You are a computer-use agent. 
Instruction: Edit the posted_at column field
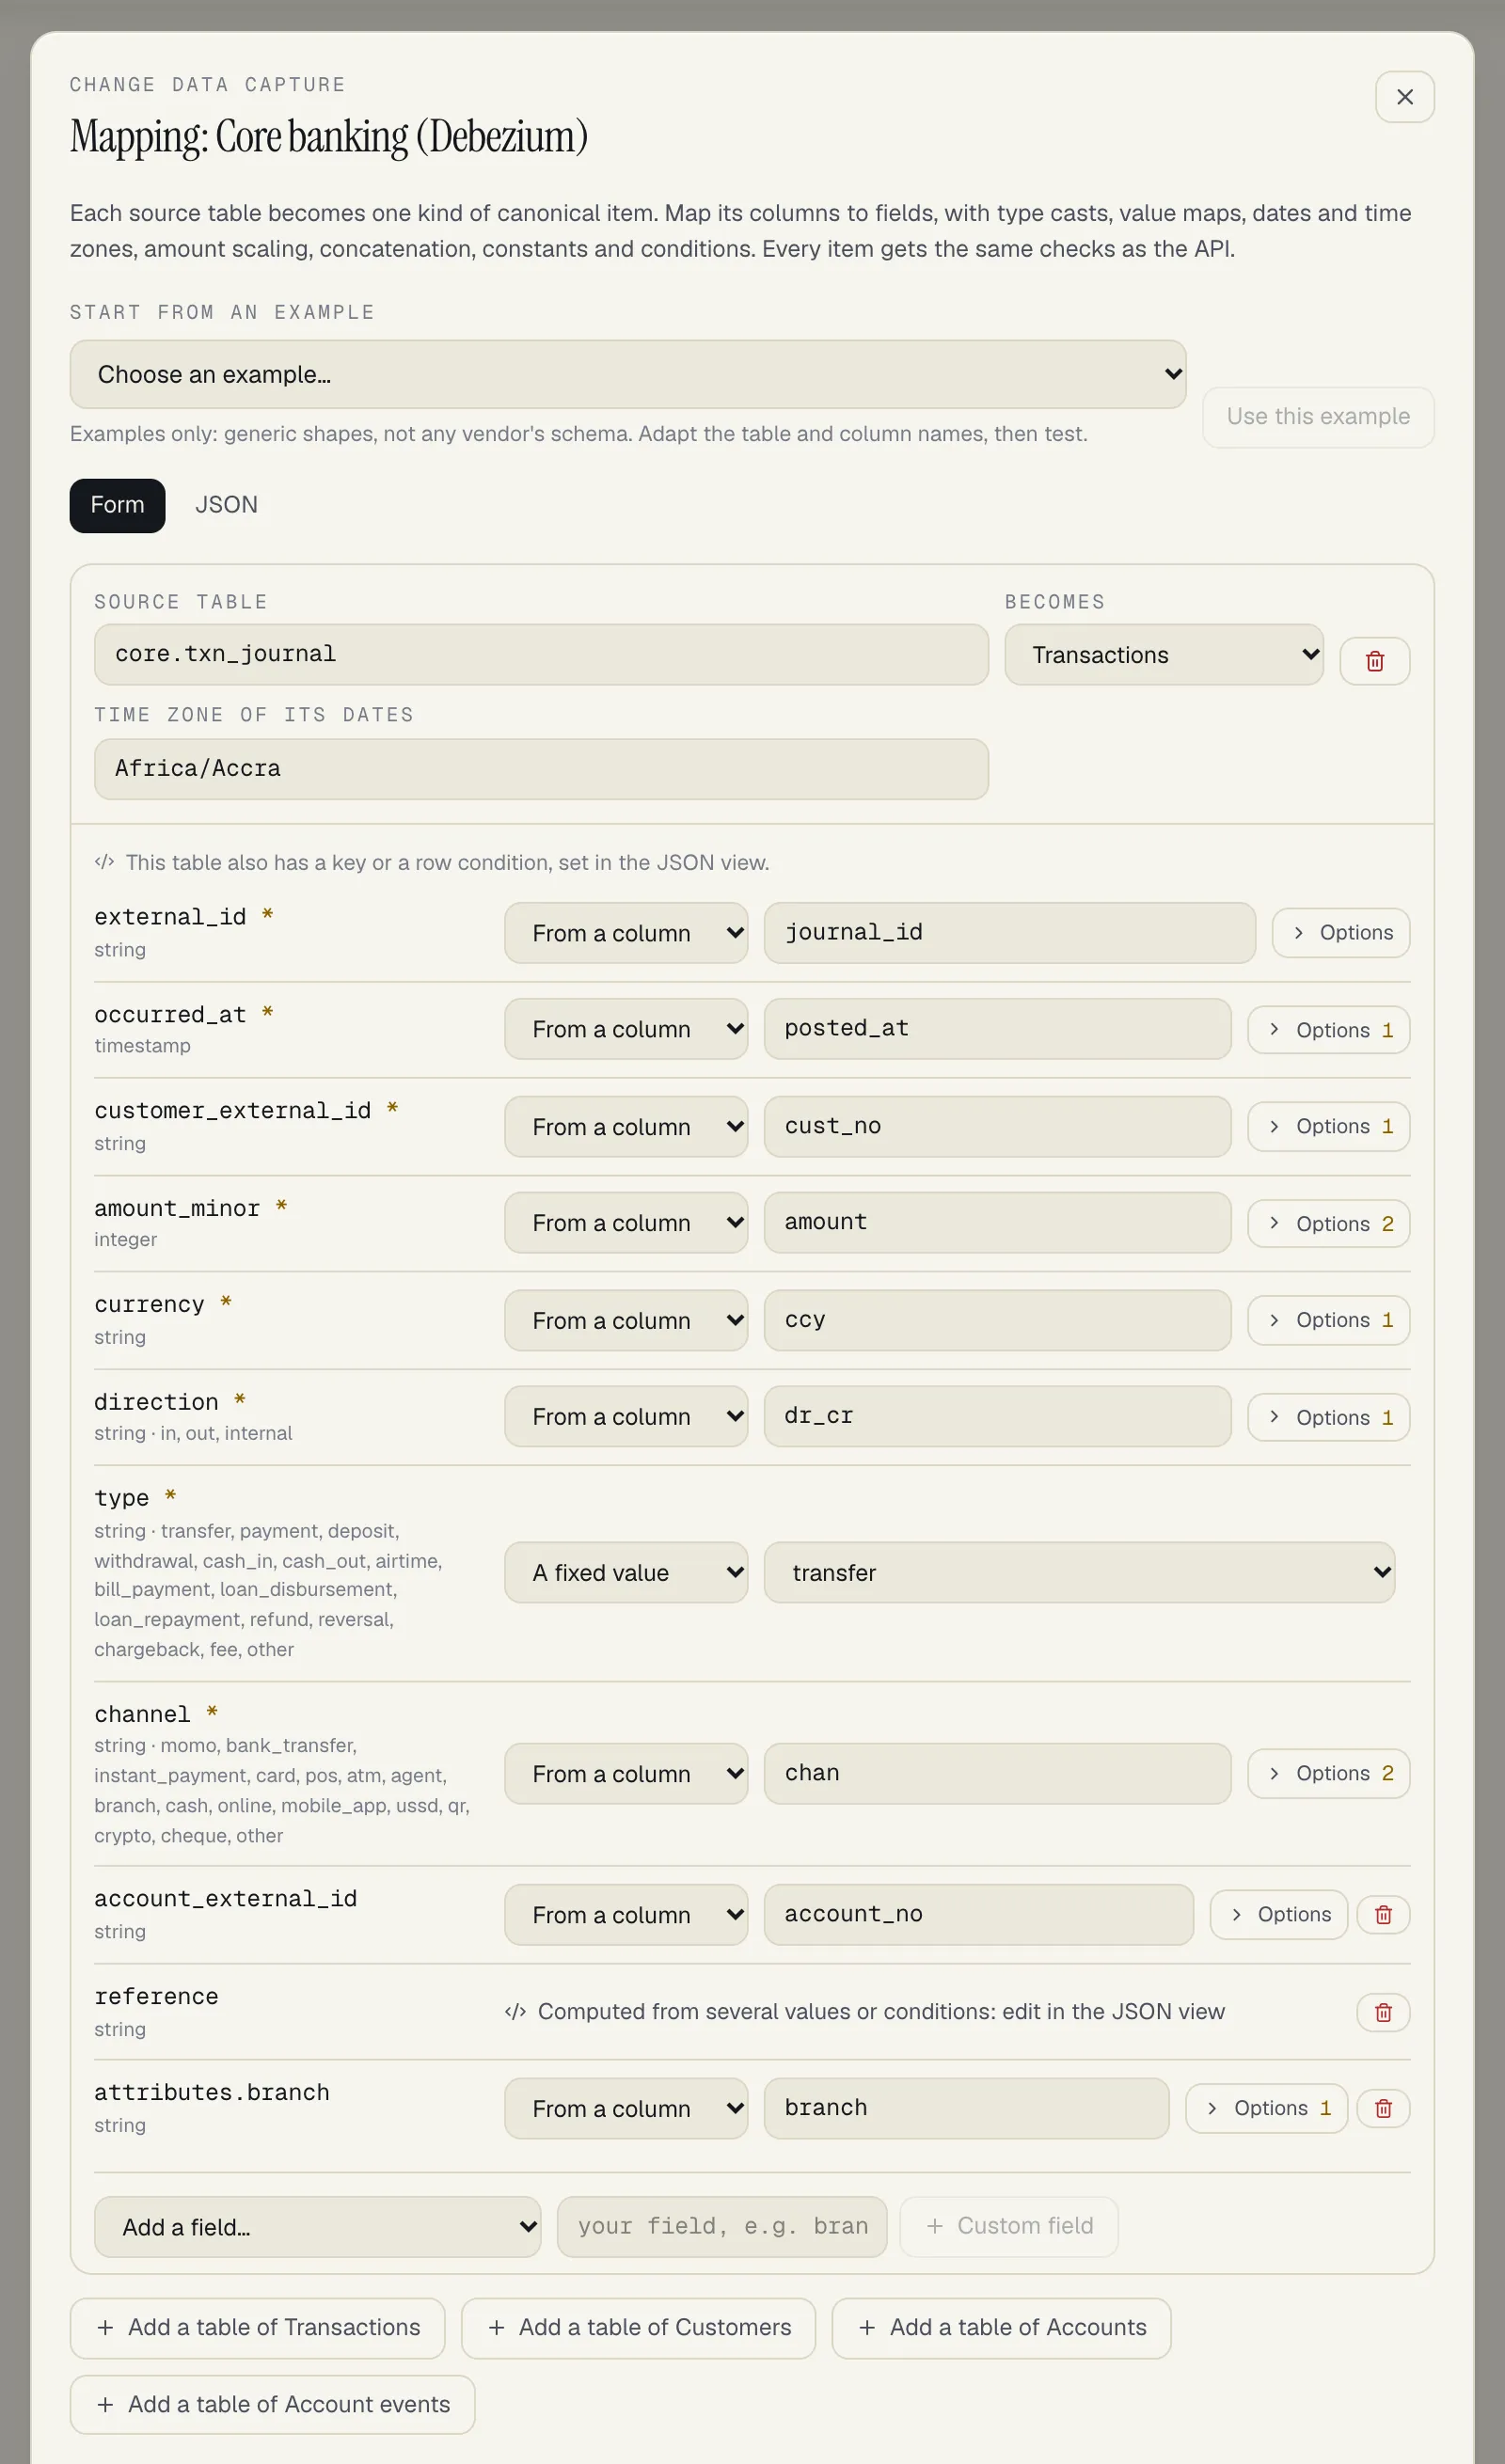pos(997,1029)
